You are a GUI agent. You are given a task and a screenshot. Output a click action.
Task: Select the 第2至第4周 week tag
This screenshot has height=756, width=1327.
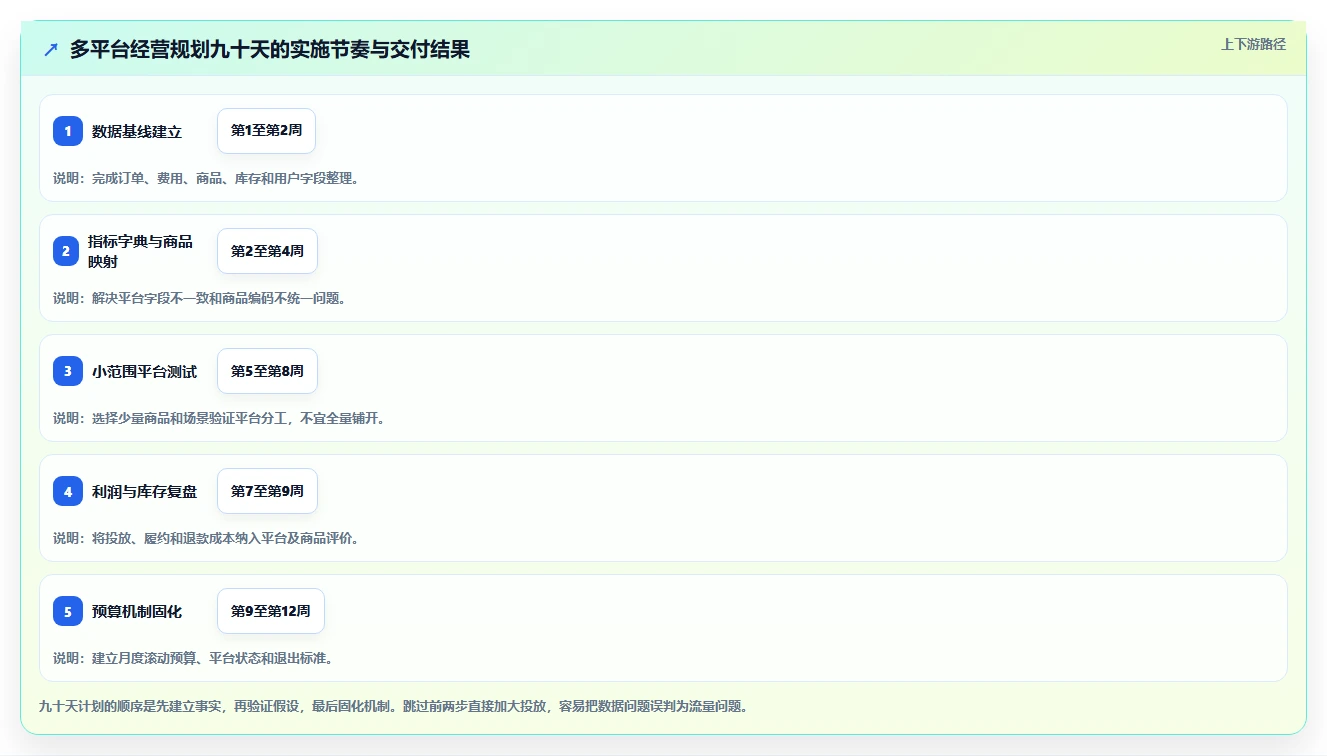click(x=267, y=251)
